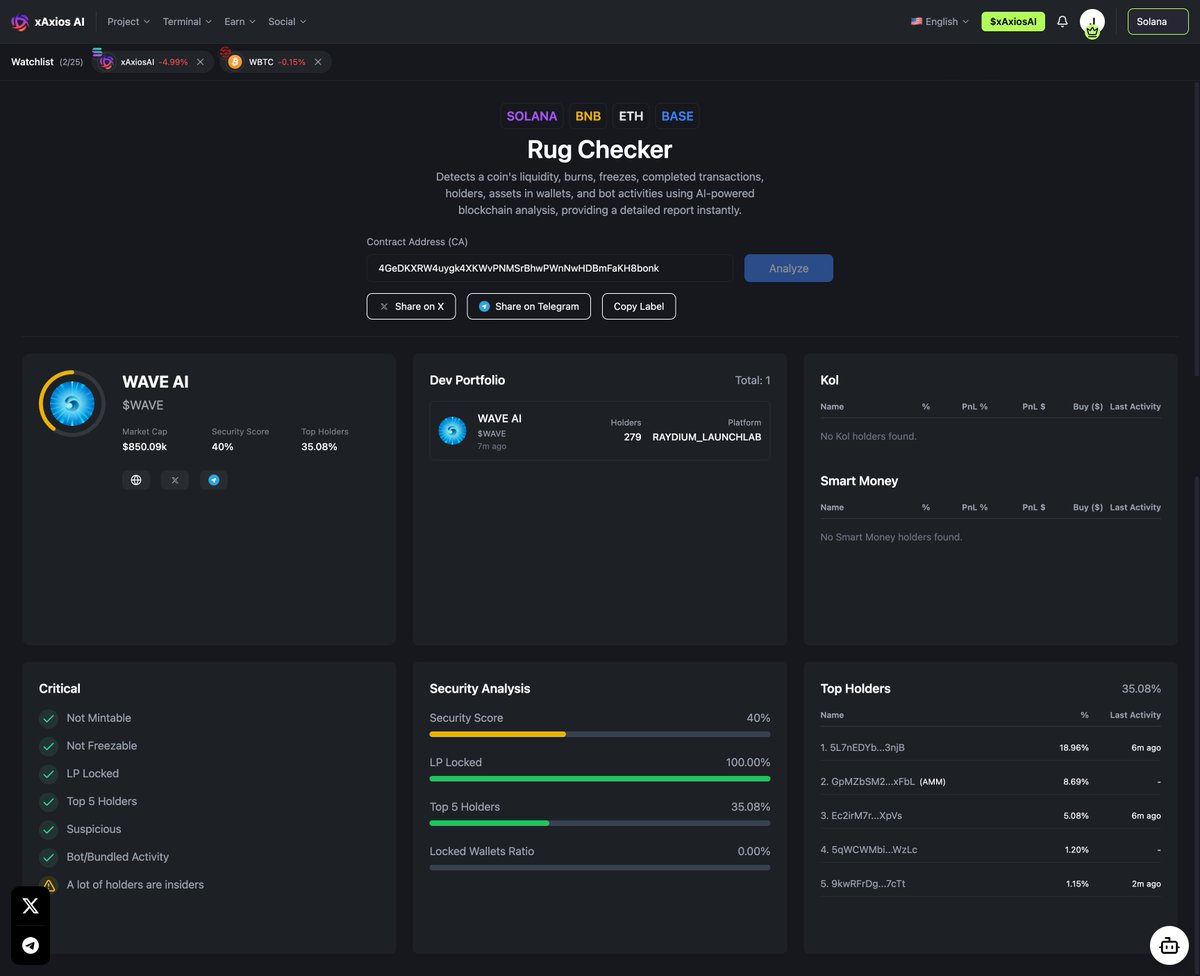Screen dimensions: 1200x976
Task: Click the Not Freezable check icon
Action: (48, 746)
